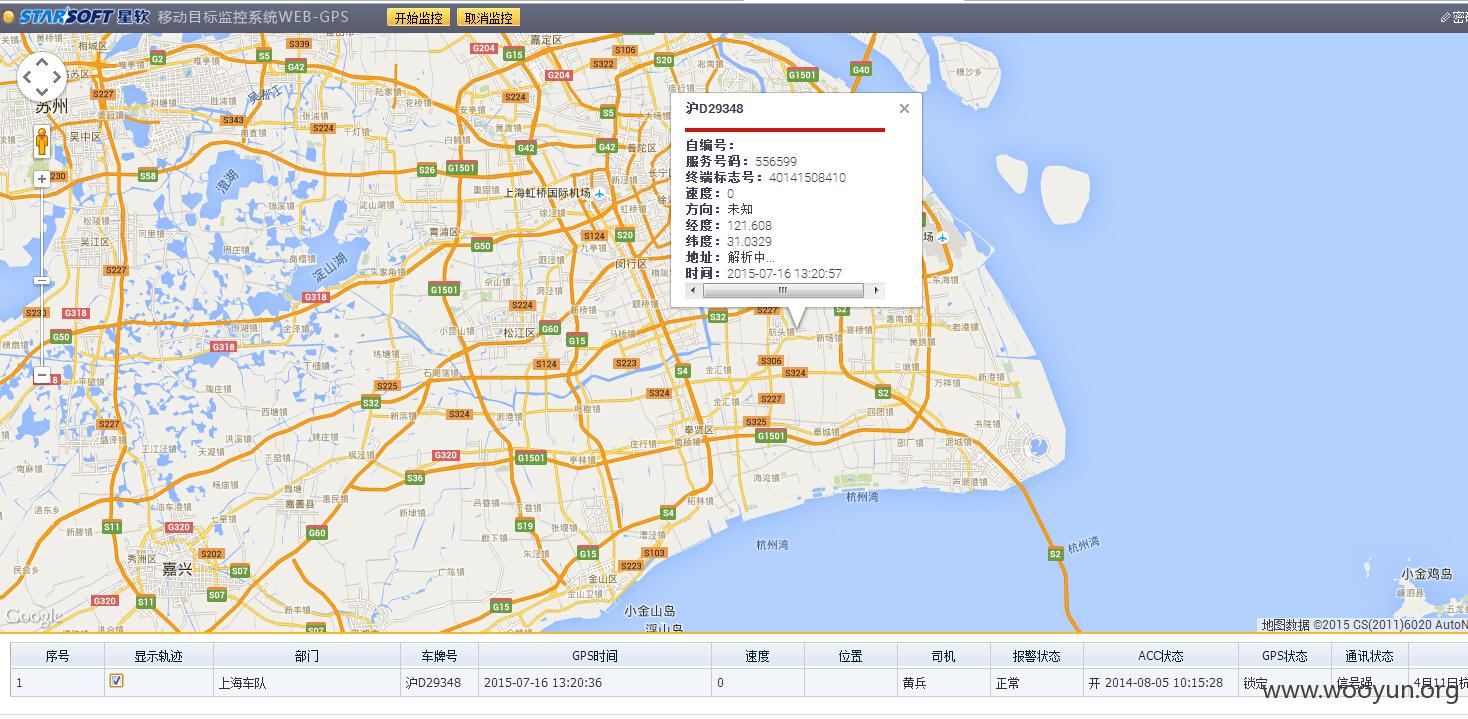Image resolution: width=1468 pixels, height=719 pixels.
Task: Click the 上海虹桥国际机场 airport marker on map
Action: click(599, 193)
